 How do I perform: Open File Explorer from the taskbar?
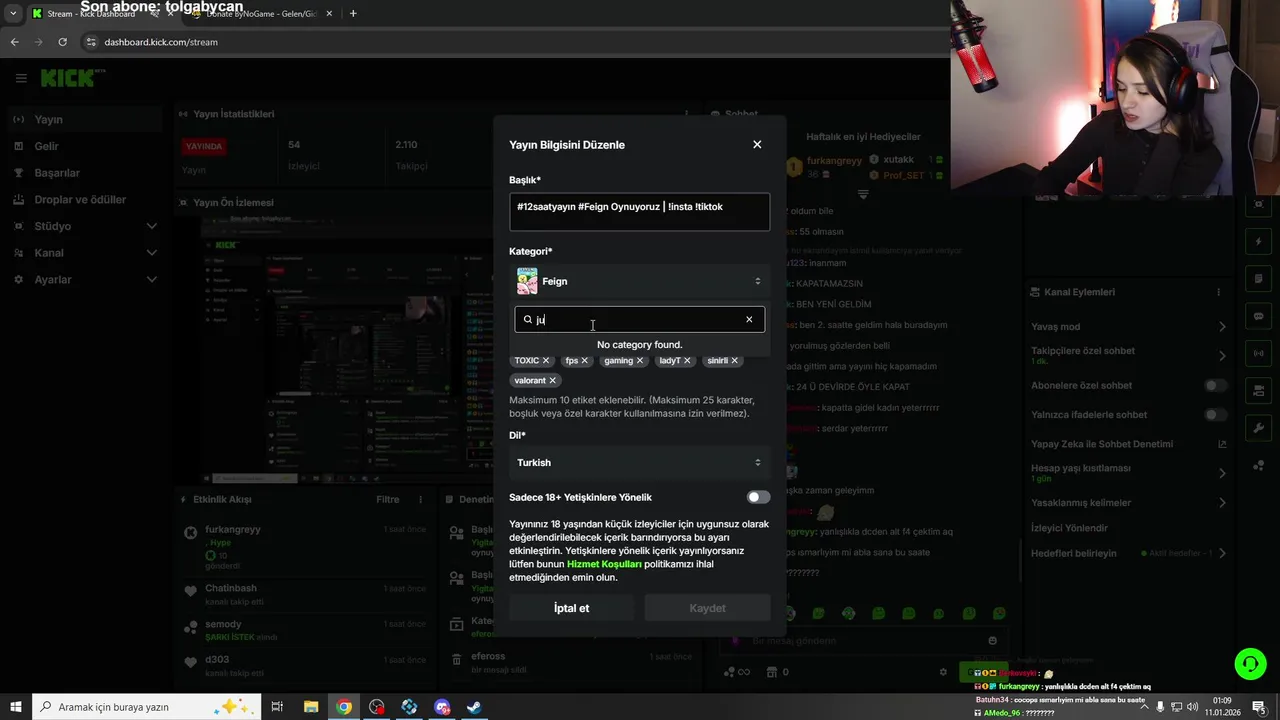pos(311,707)
